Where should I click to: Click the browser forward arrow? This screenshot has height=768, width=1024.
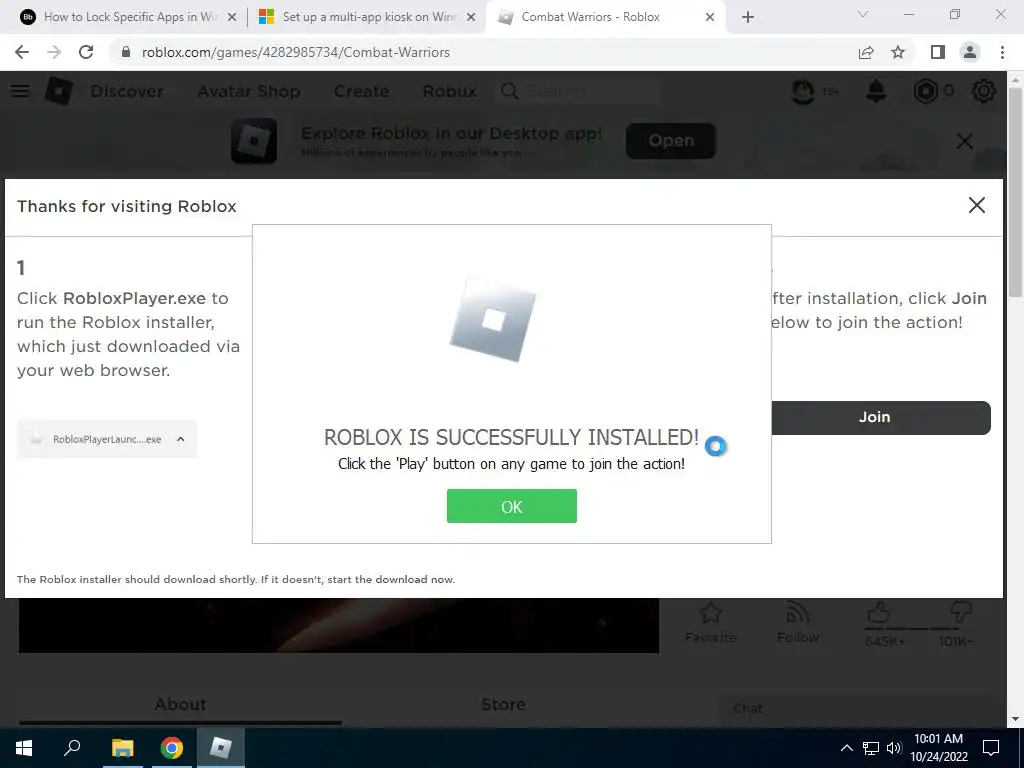54,52
